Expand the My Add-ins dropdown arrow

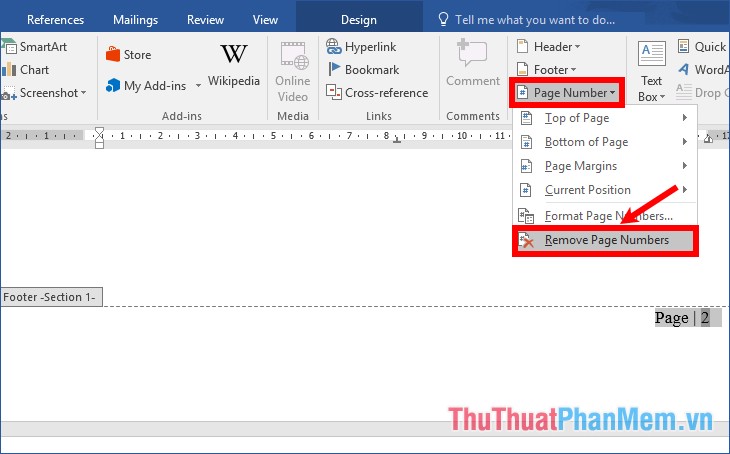[x=198, y=86]
